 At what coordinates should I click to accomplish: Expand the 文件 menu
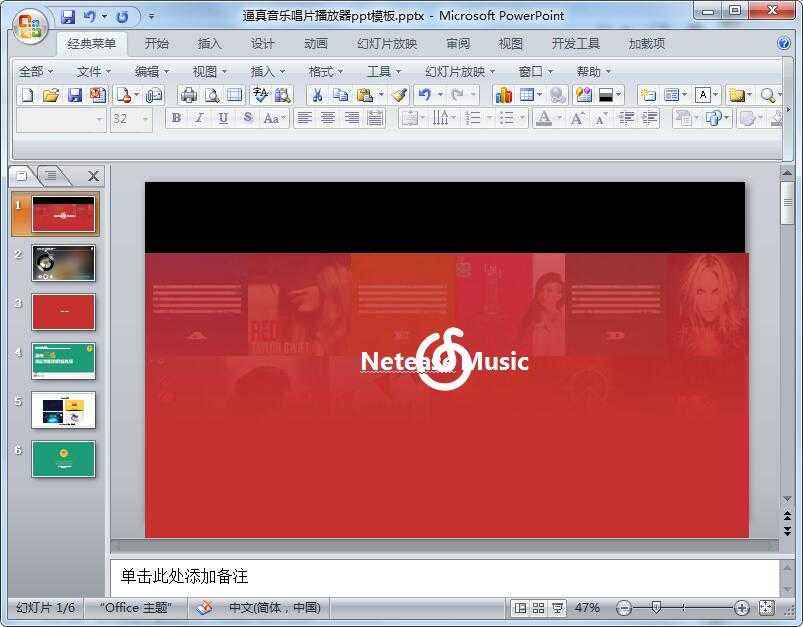(94, 72)
